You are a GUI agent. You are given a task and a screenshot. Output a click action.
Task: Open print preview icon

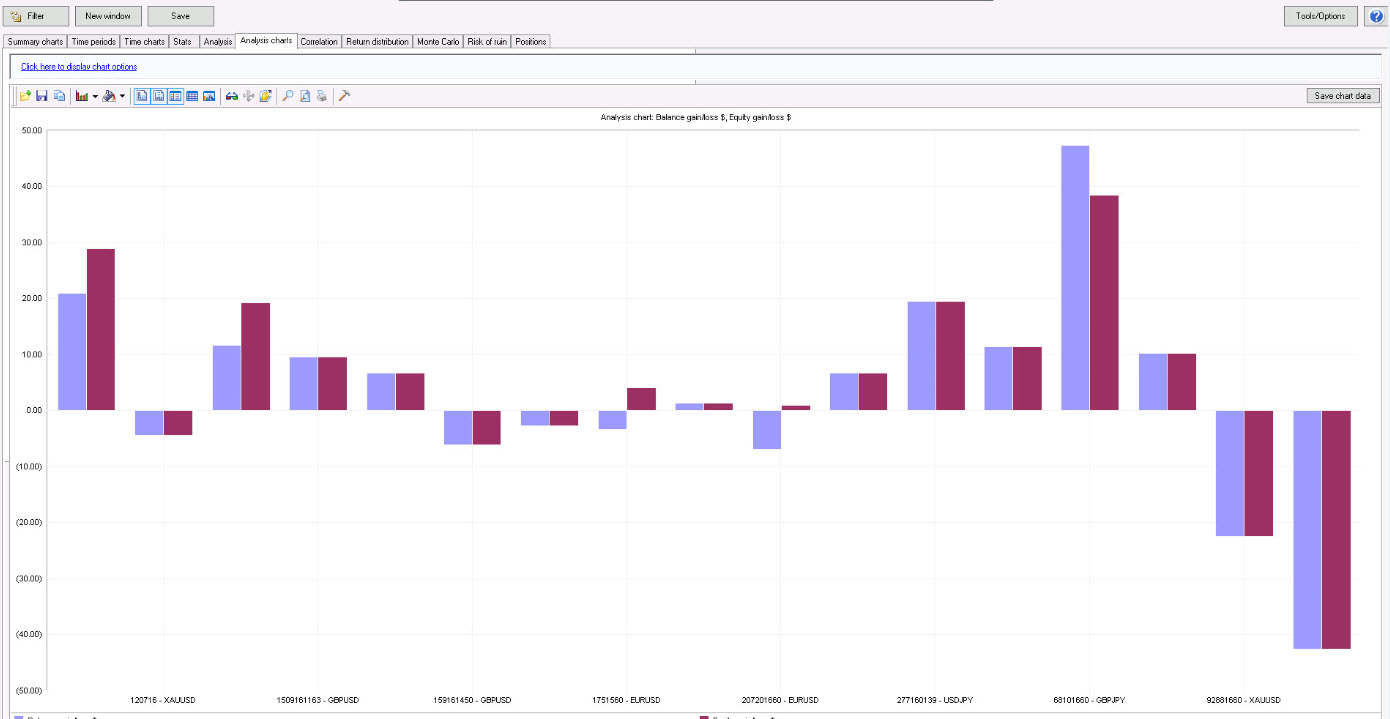coord(305,96)
